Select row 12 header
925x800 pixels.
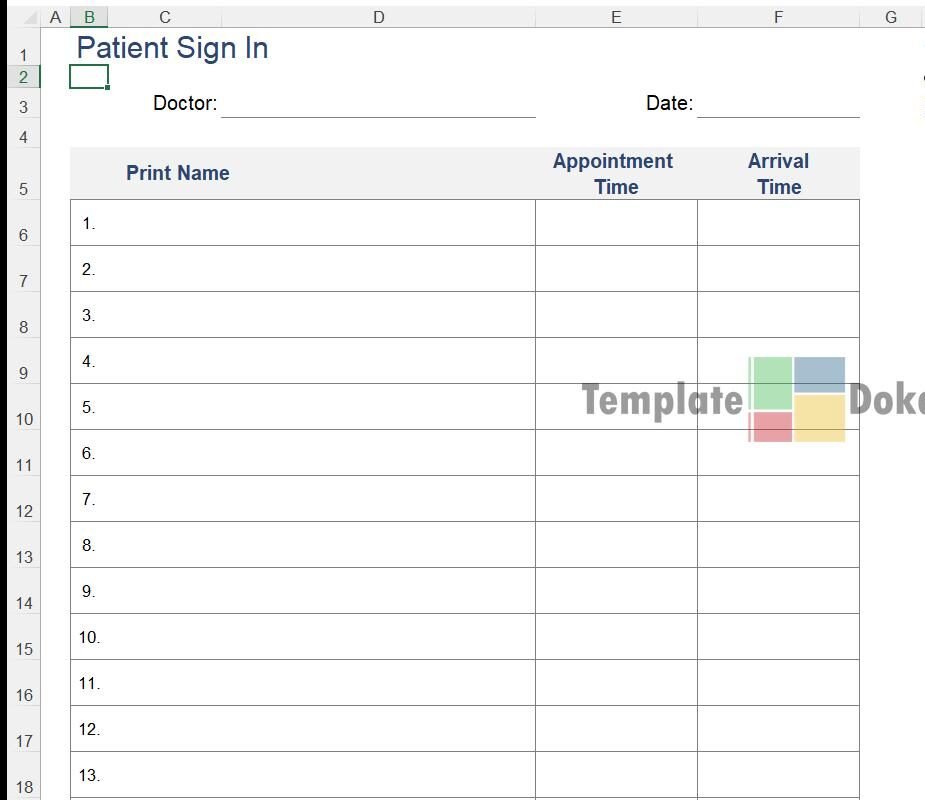[24, 511]
